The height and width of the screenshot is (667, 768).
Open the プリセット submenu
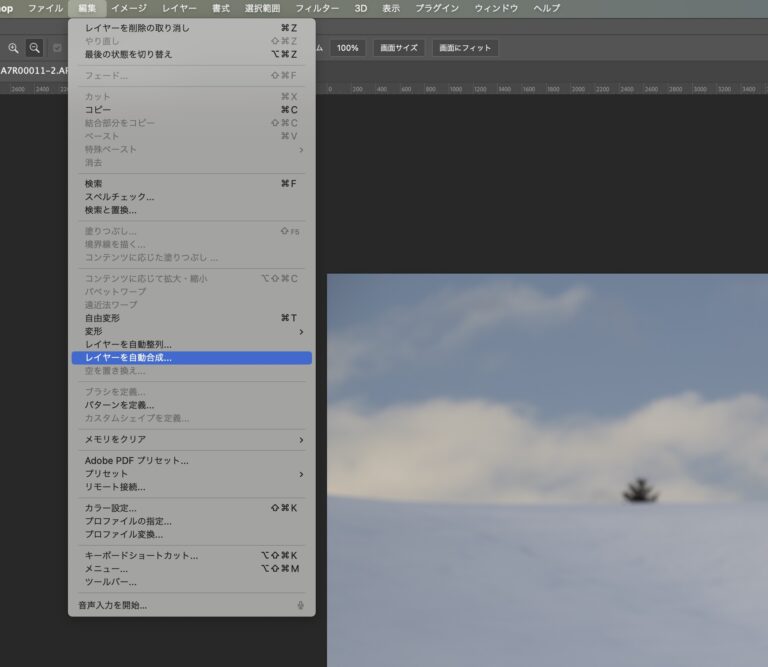300,474
